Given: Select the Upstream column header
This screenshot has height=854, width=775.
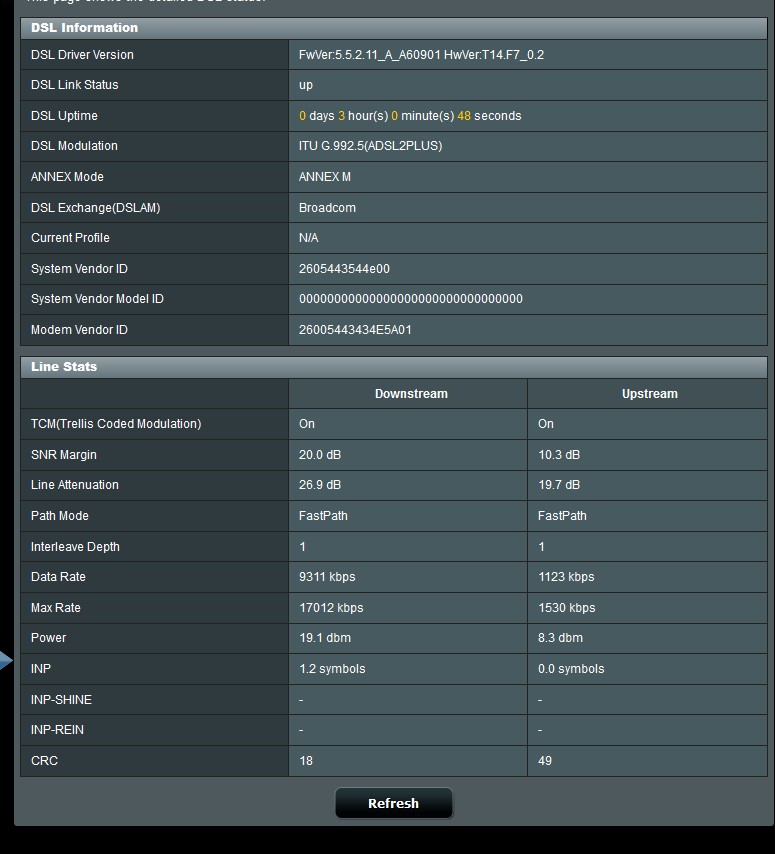Looking at the screenshot, I should tap(649, 394).
